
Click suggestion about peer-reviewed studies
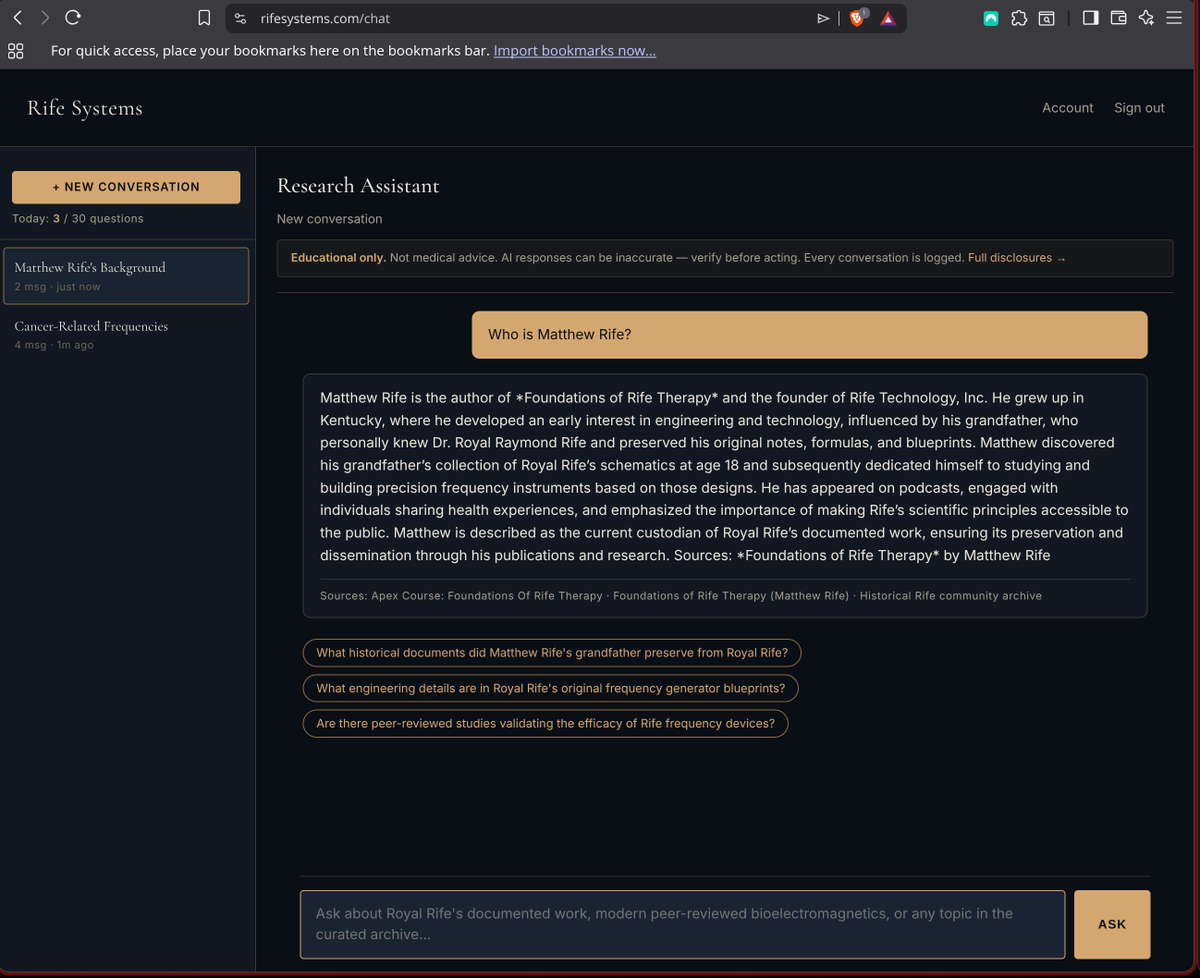pyautogui.click(x=545, y=723)
